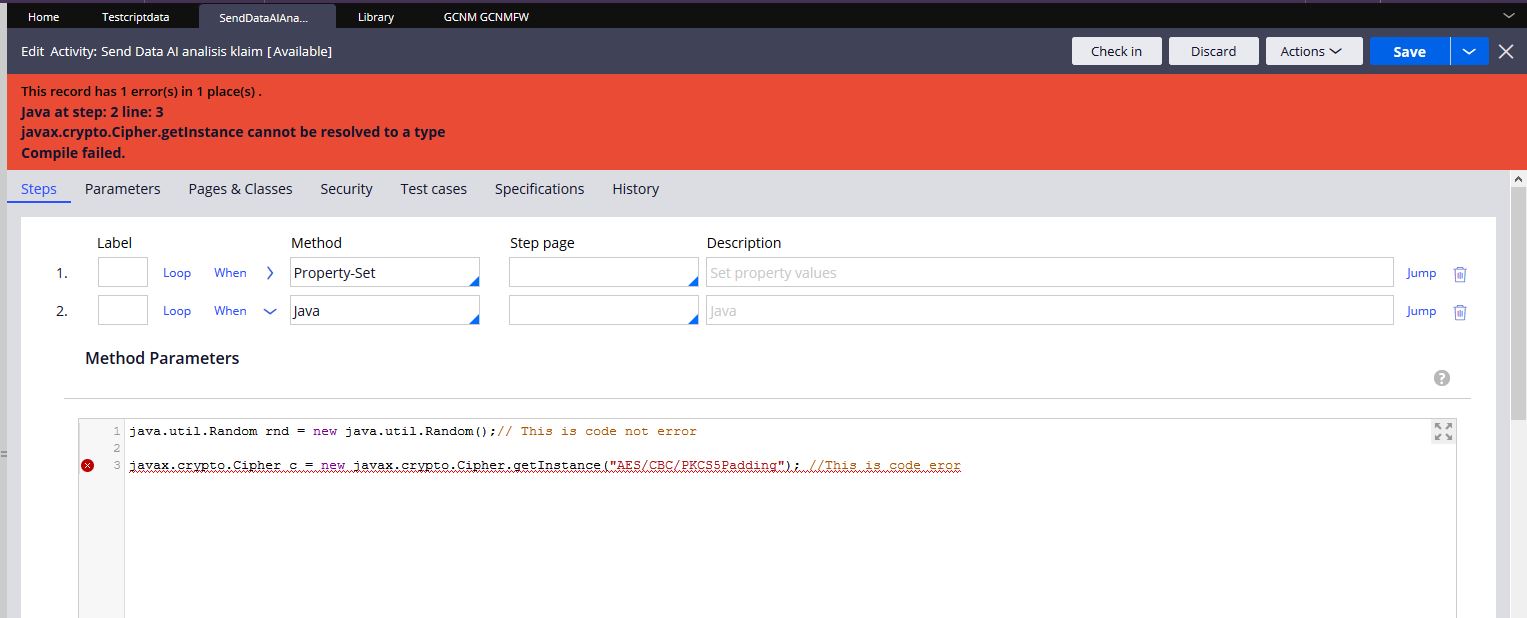The image size is (1527, 618).
Task: Open the Jump link on step 1
Action: point(1420,272)
